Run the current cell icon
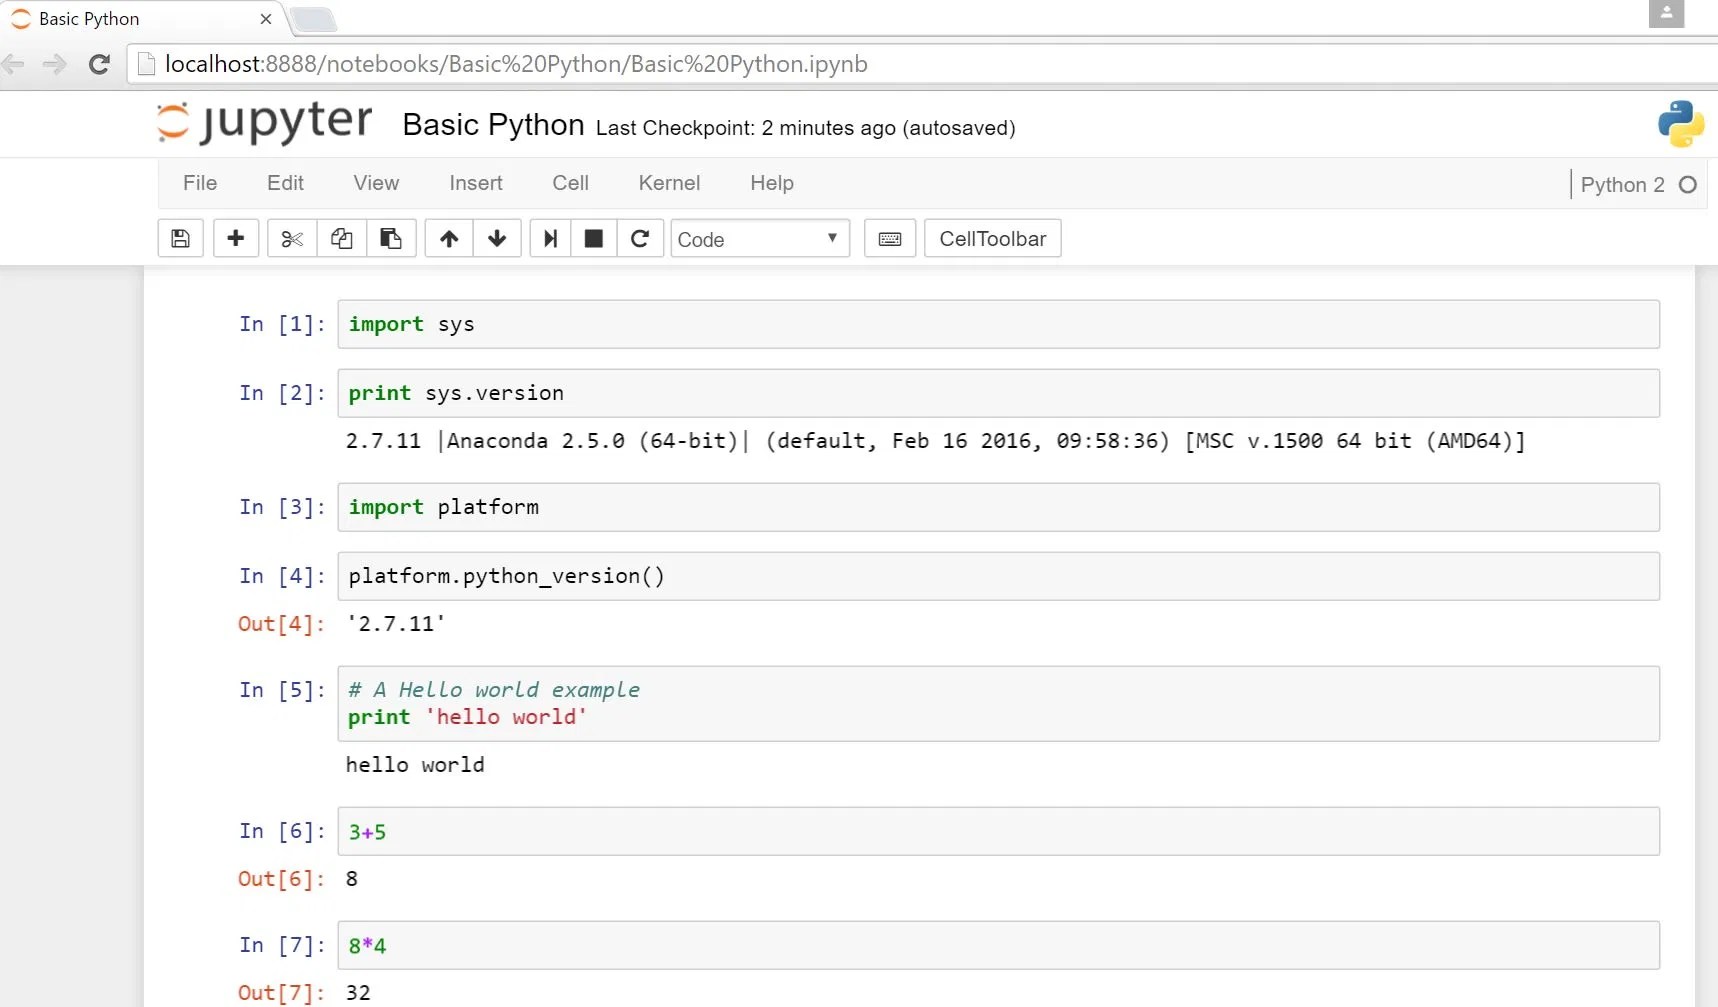 click(x=550, y=239)
